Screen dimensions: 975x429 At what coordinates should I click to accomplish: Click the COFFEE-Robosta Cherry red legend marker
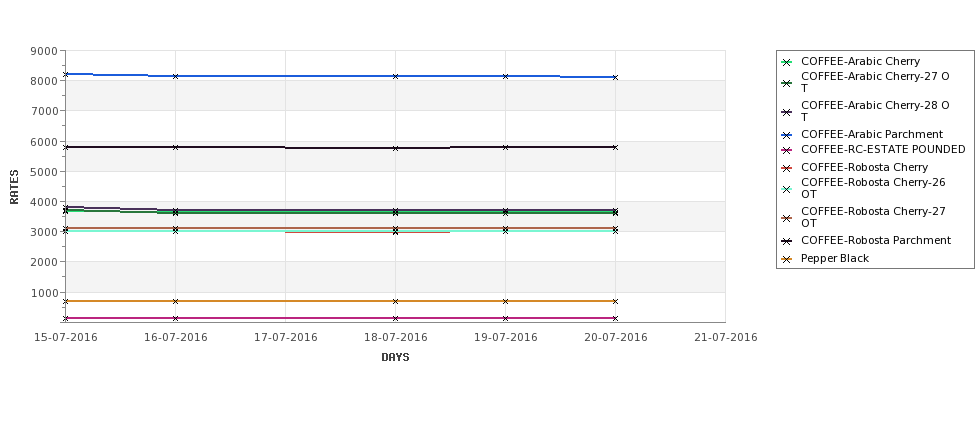(x=787, y=168)
